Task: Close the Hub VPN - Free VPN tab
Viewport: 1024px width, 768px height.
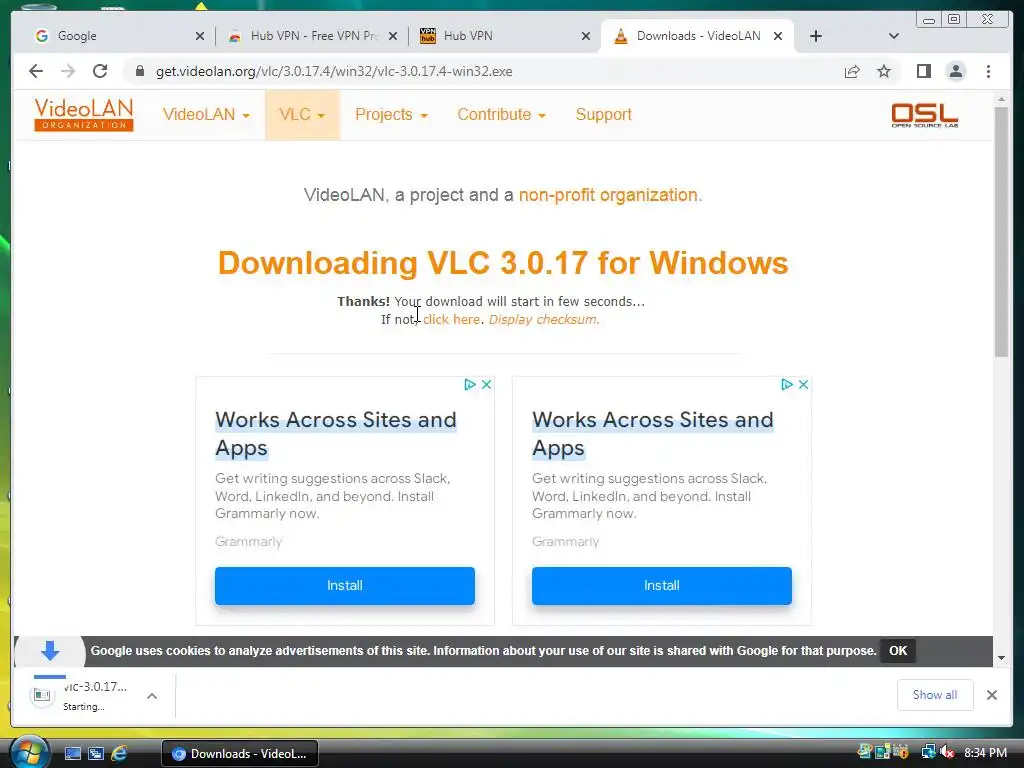Action: click(392, 36)
